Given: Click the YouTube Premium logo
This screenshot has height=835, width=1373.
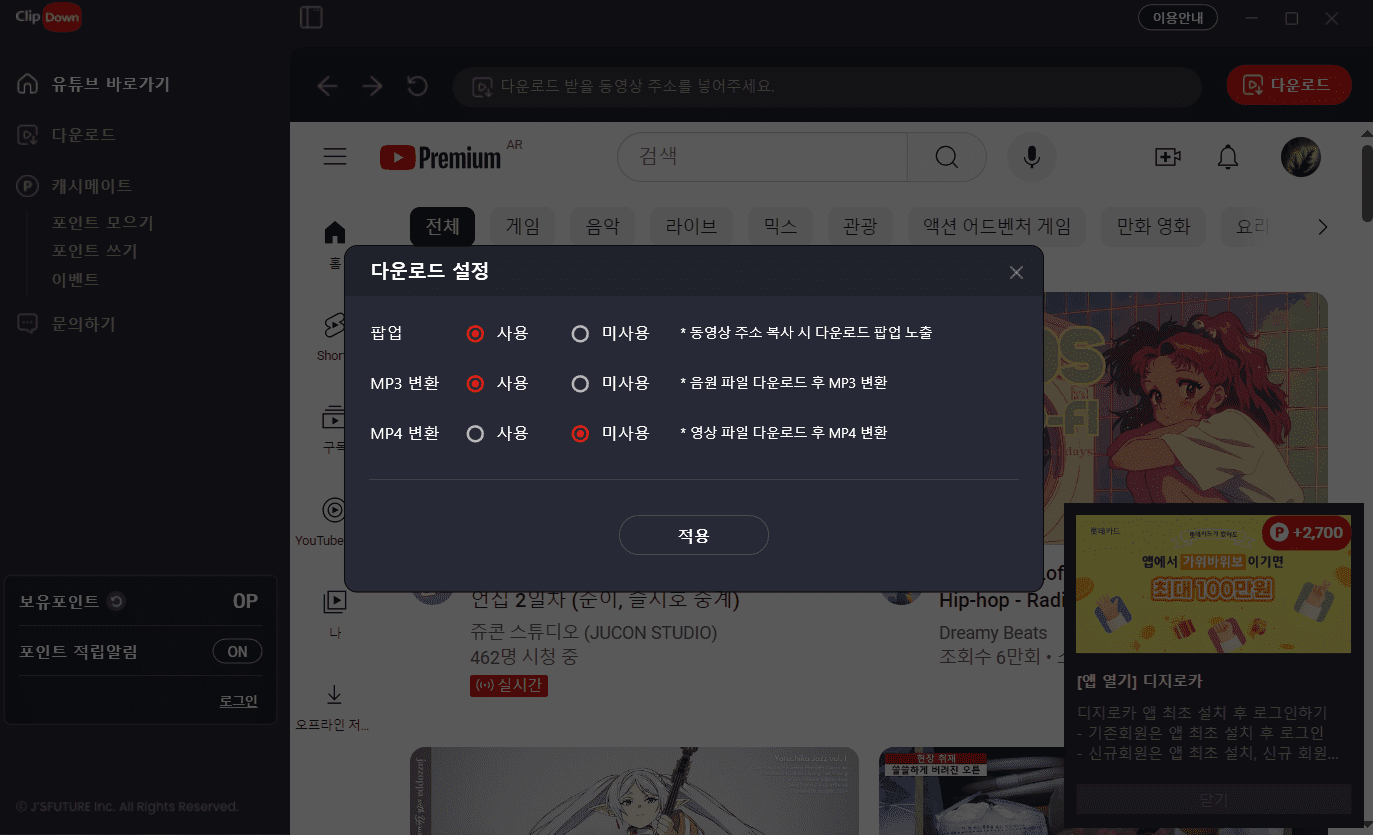Looking at the screenshot, I should pyautogui.click(x=441, y=157).
